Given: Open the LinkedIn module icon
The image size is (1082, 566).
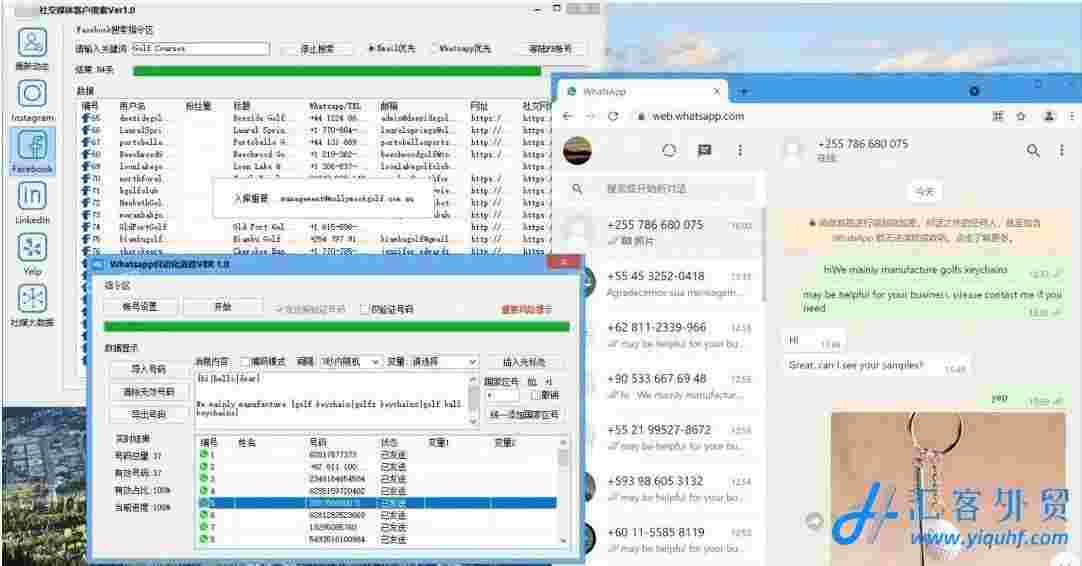Looking at the screenshot, I should pyautogui.click(x=32, y=197).
